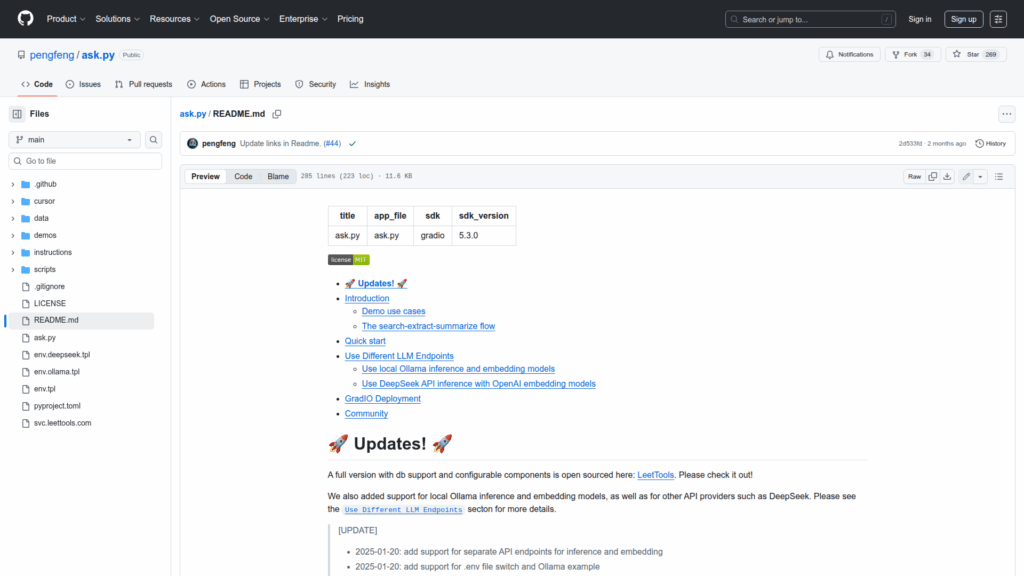This screenshot has height=576, width=1024.
Task: Copy the README.md file path
Action: tap(277, 114)
